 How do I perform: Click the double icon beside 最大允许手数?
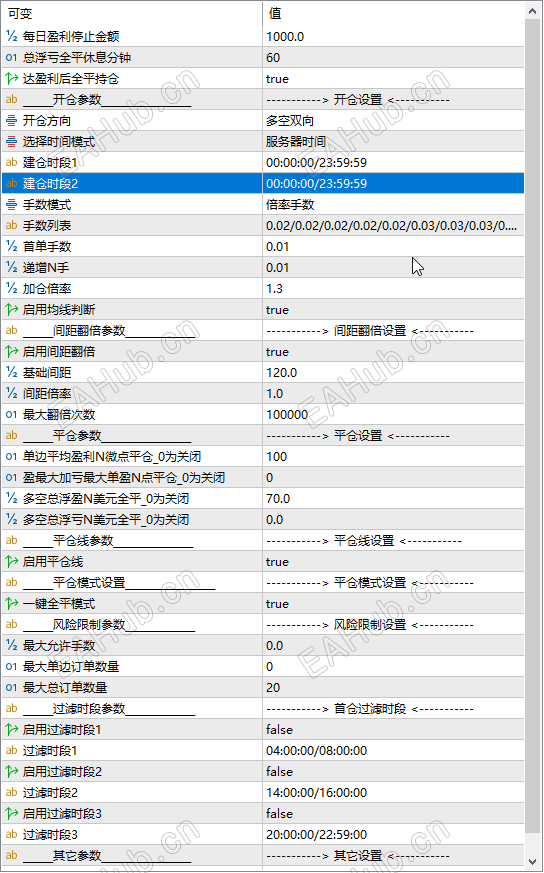pyautogui.click(x=11, y=645)
